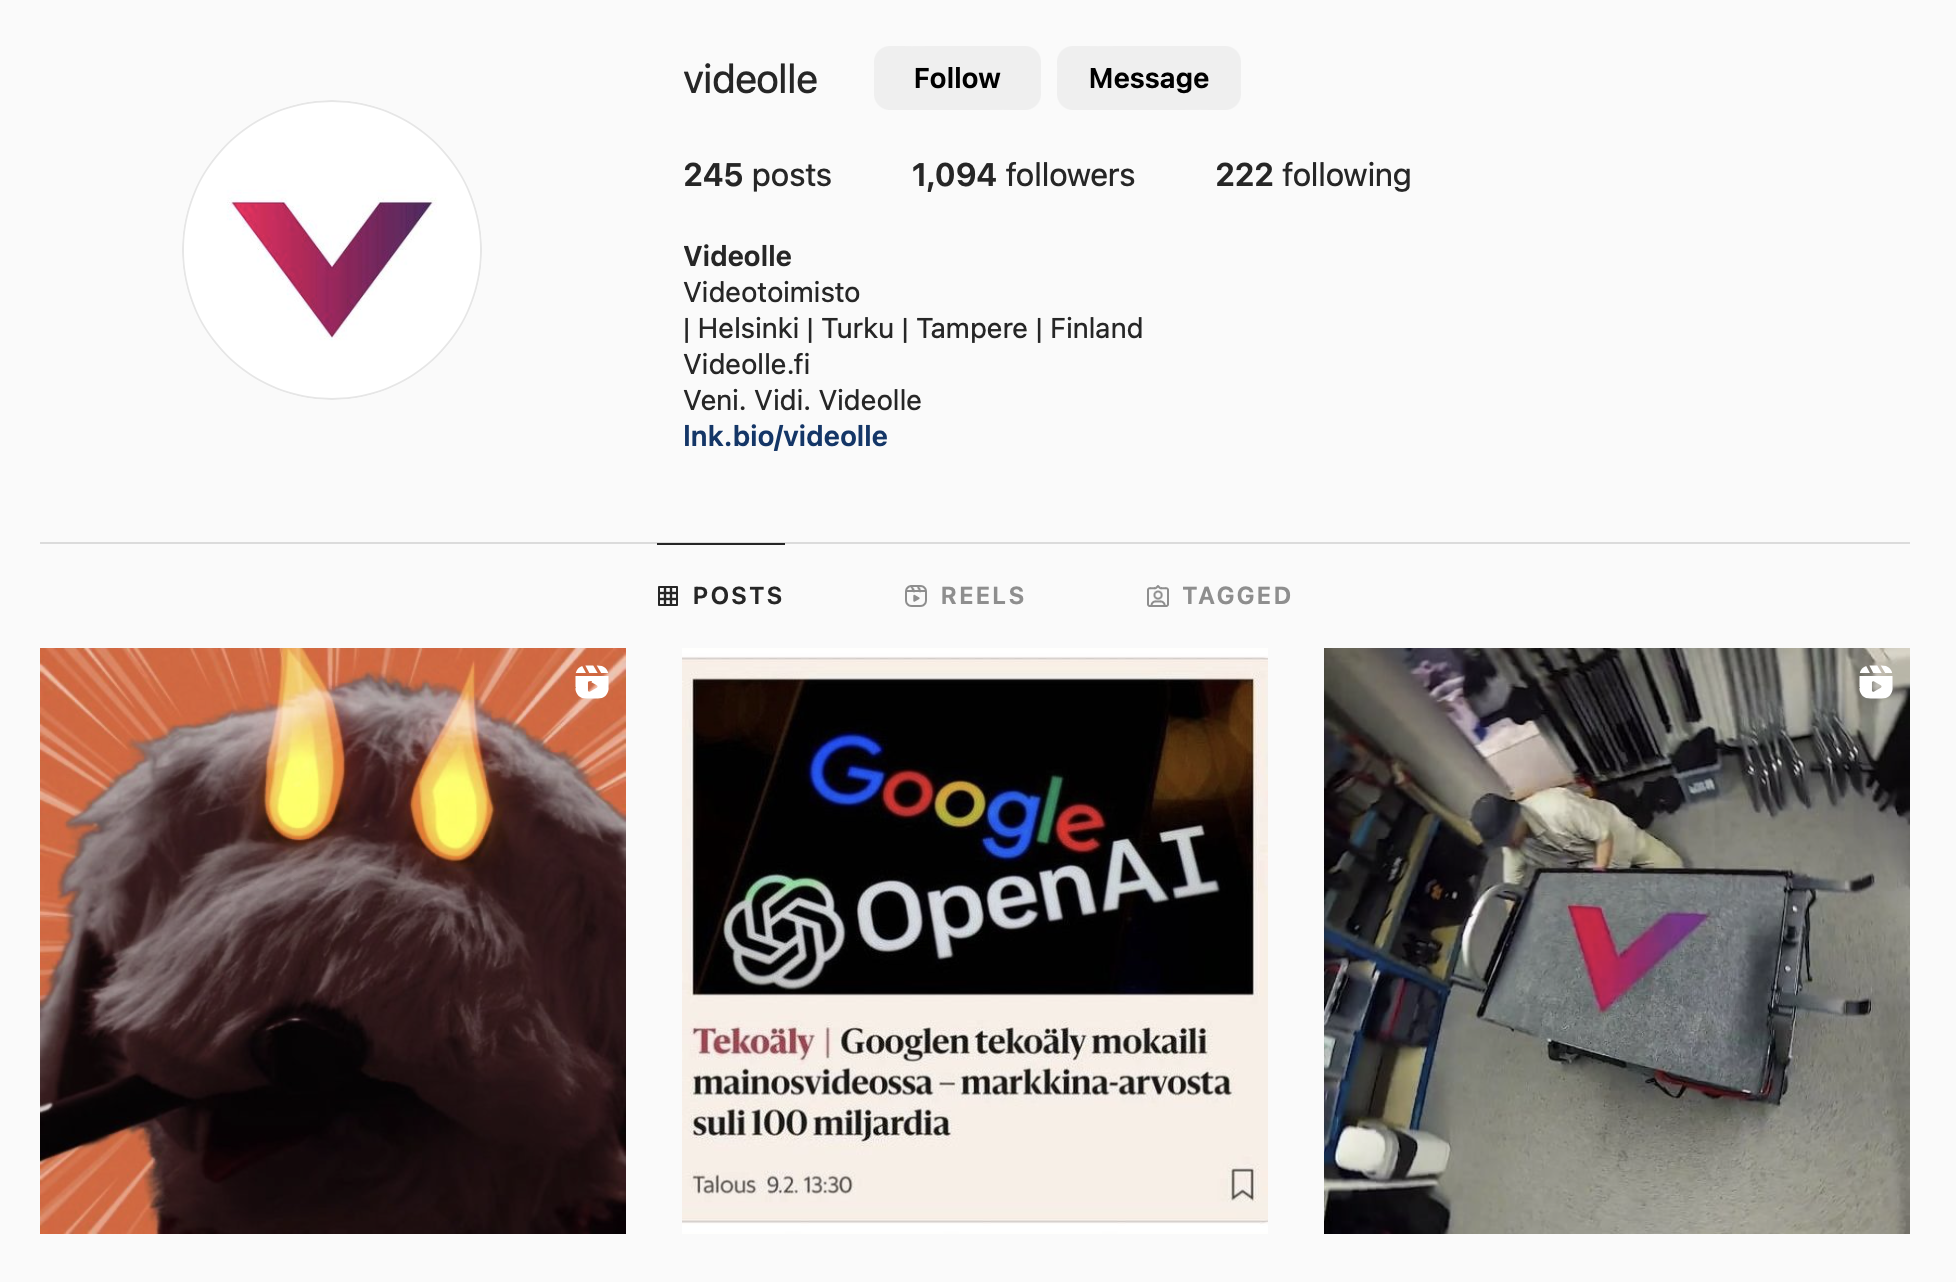Click the videolle username heading
Screen dimensions: 1956x1282
tap(750, 79)
